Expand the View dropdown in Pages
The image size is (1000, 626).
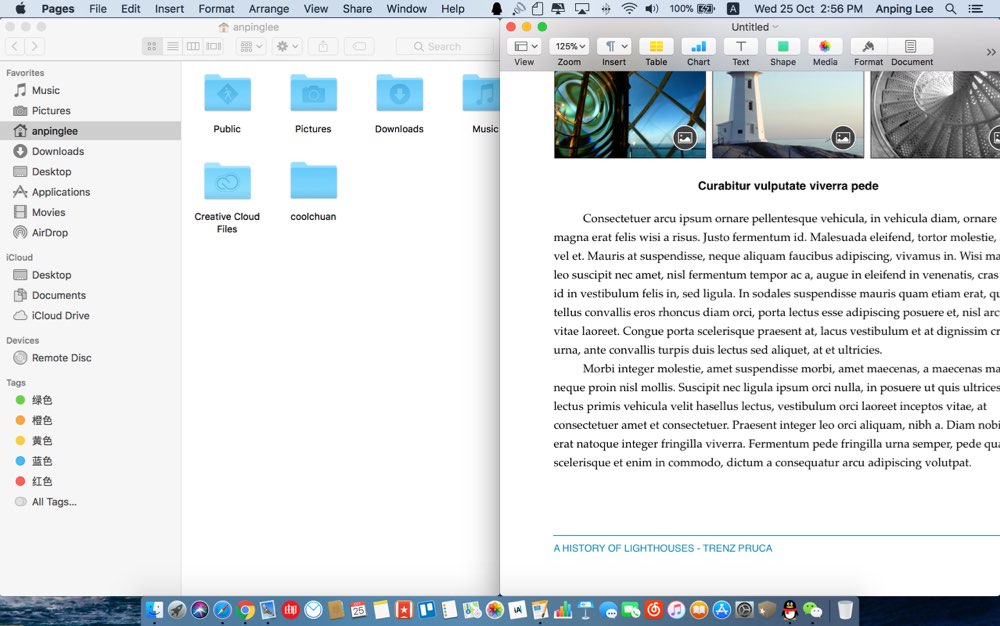[524, 47]
